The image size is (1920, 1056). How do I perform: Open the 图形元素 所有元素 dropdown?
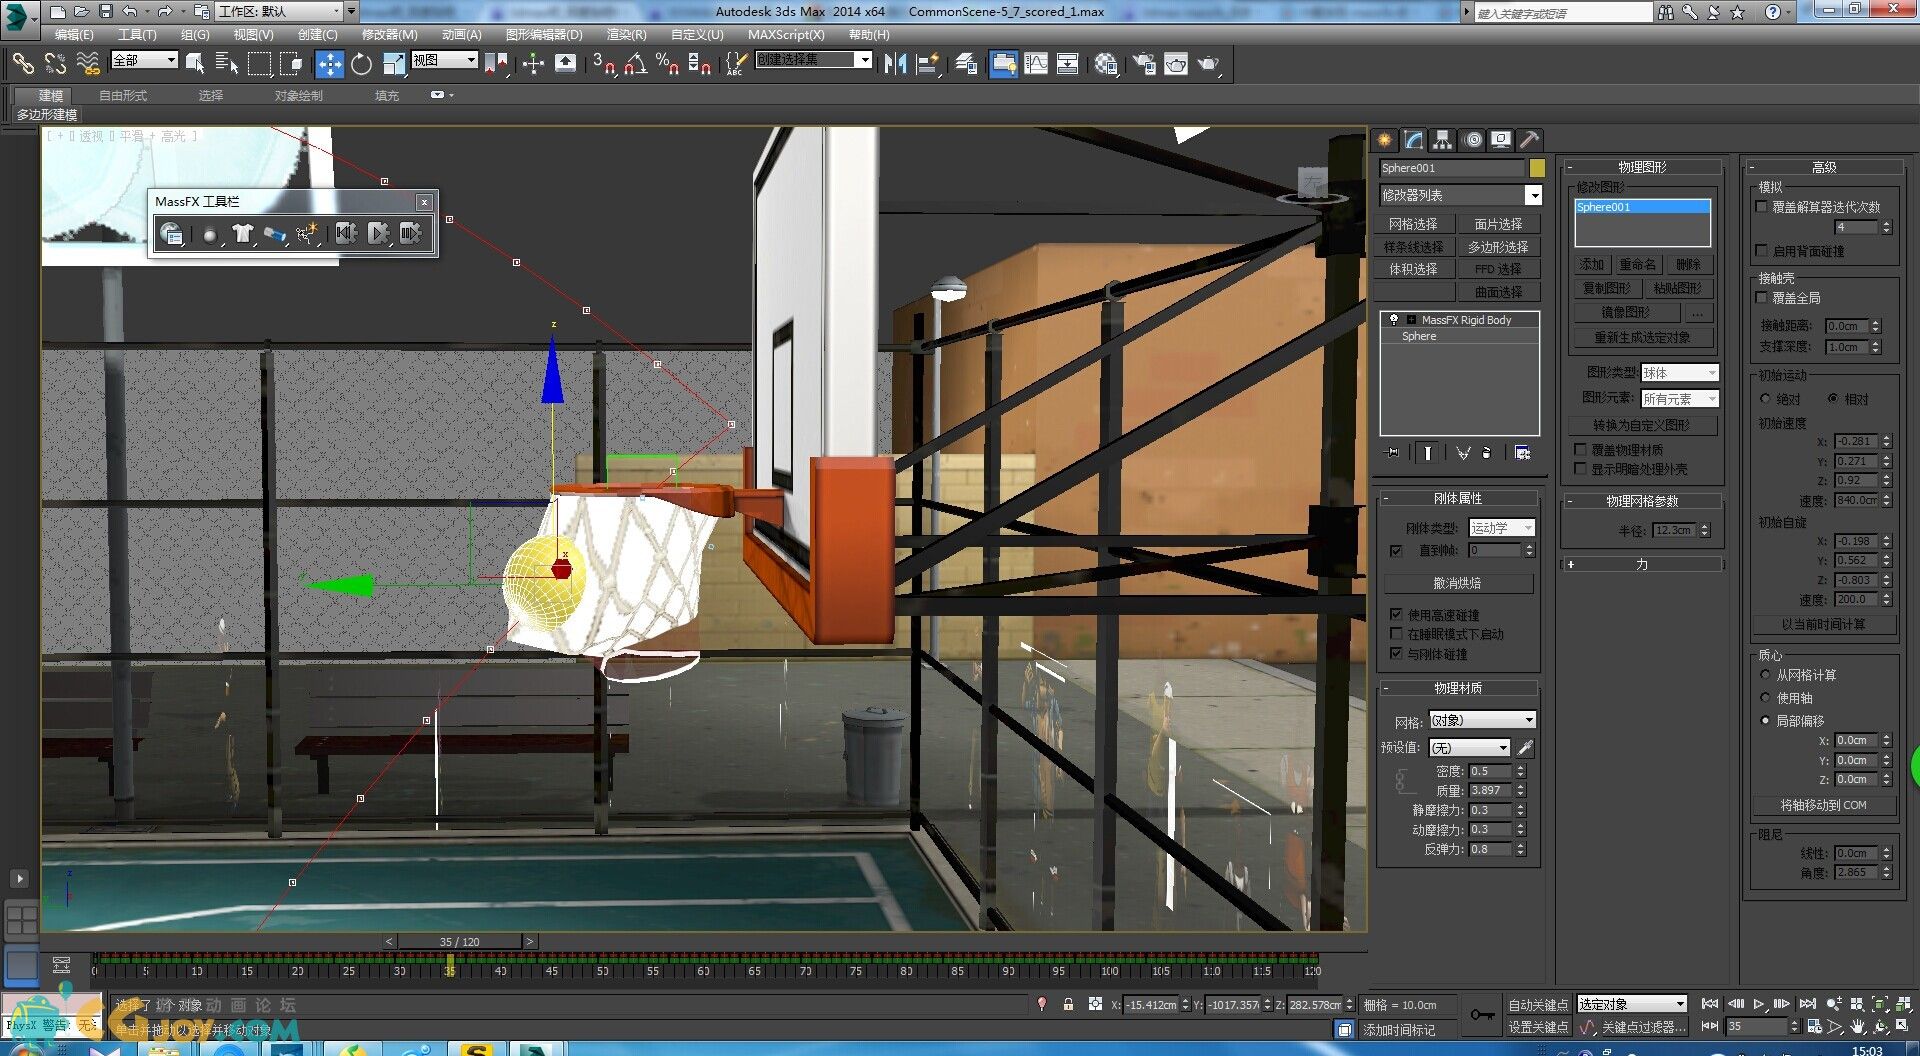tap(1680, 399)
